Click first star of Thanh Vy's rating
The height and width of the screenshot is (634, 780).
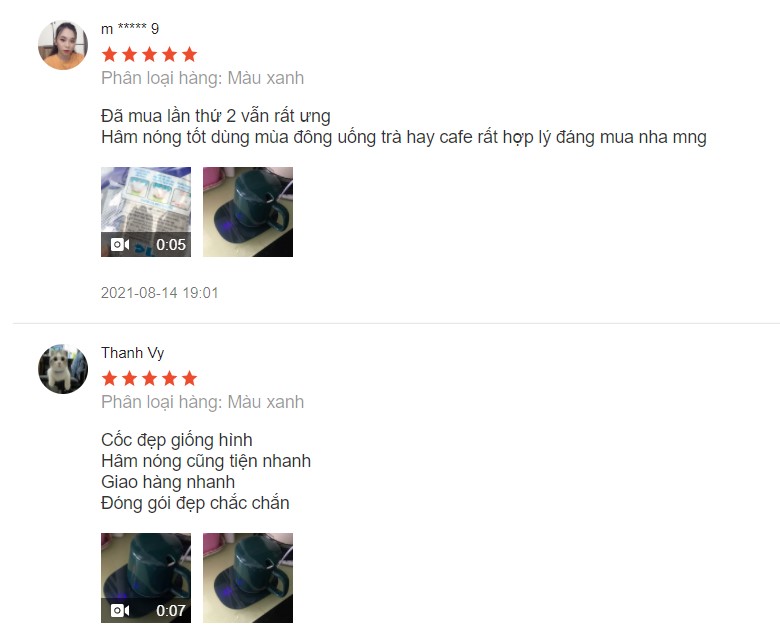[109, 378]
